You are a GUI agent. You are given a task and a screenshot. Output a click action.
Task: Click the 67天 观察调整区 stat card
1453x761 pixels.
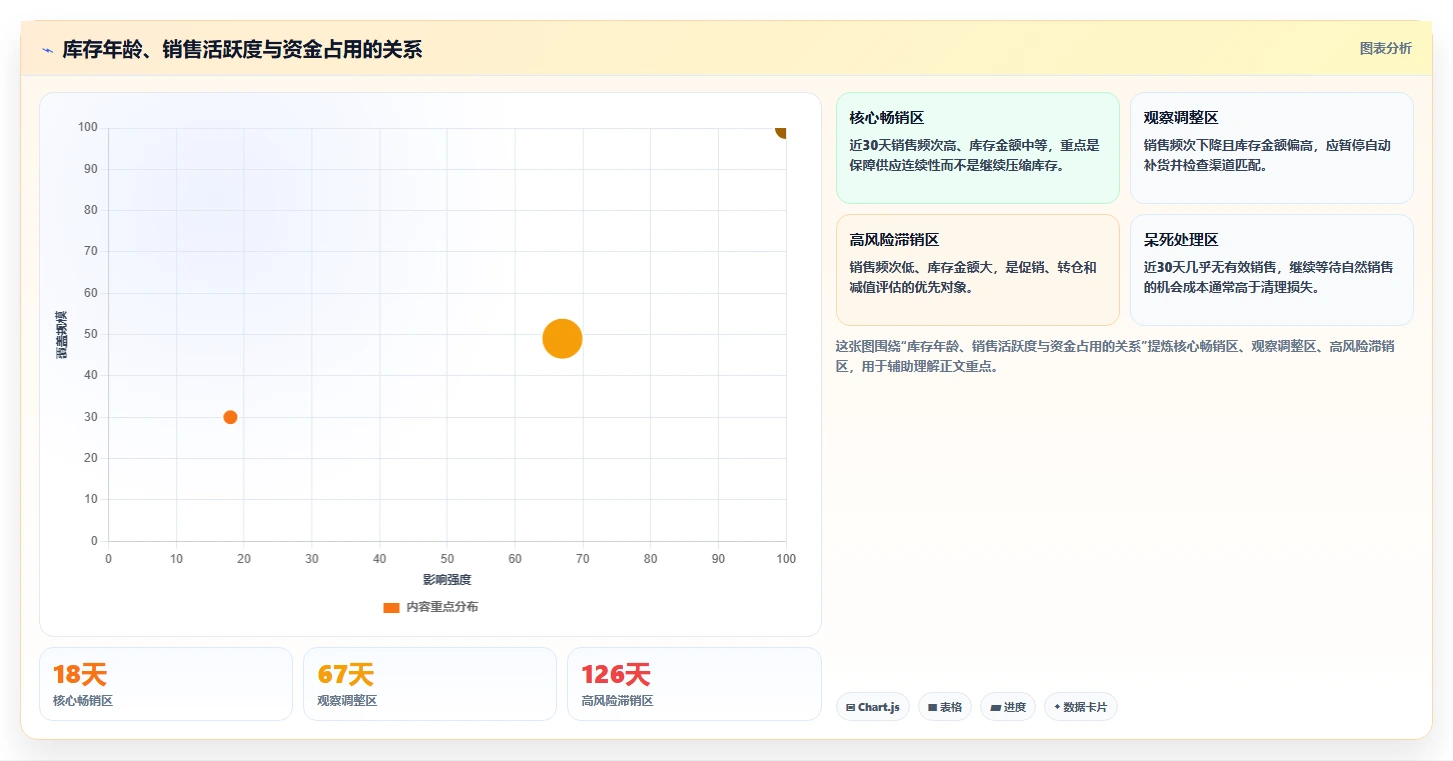[430, 684]
